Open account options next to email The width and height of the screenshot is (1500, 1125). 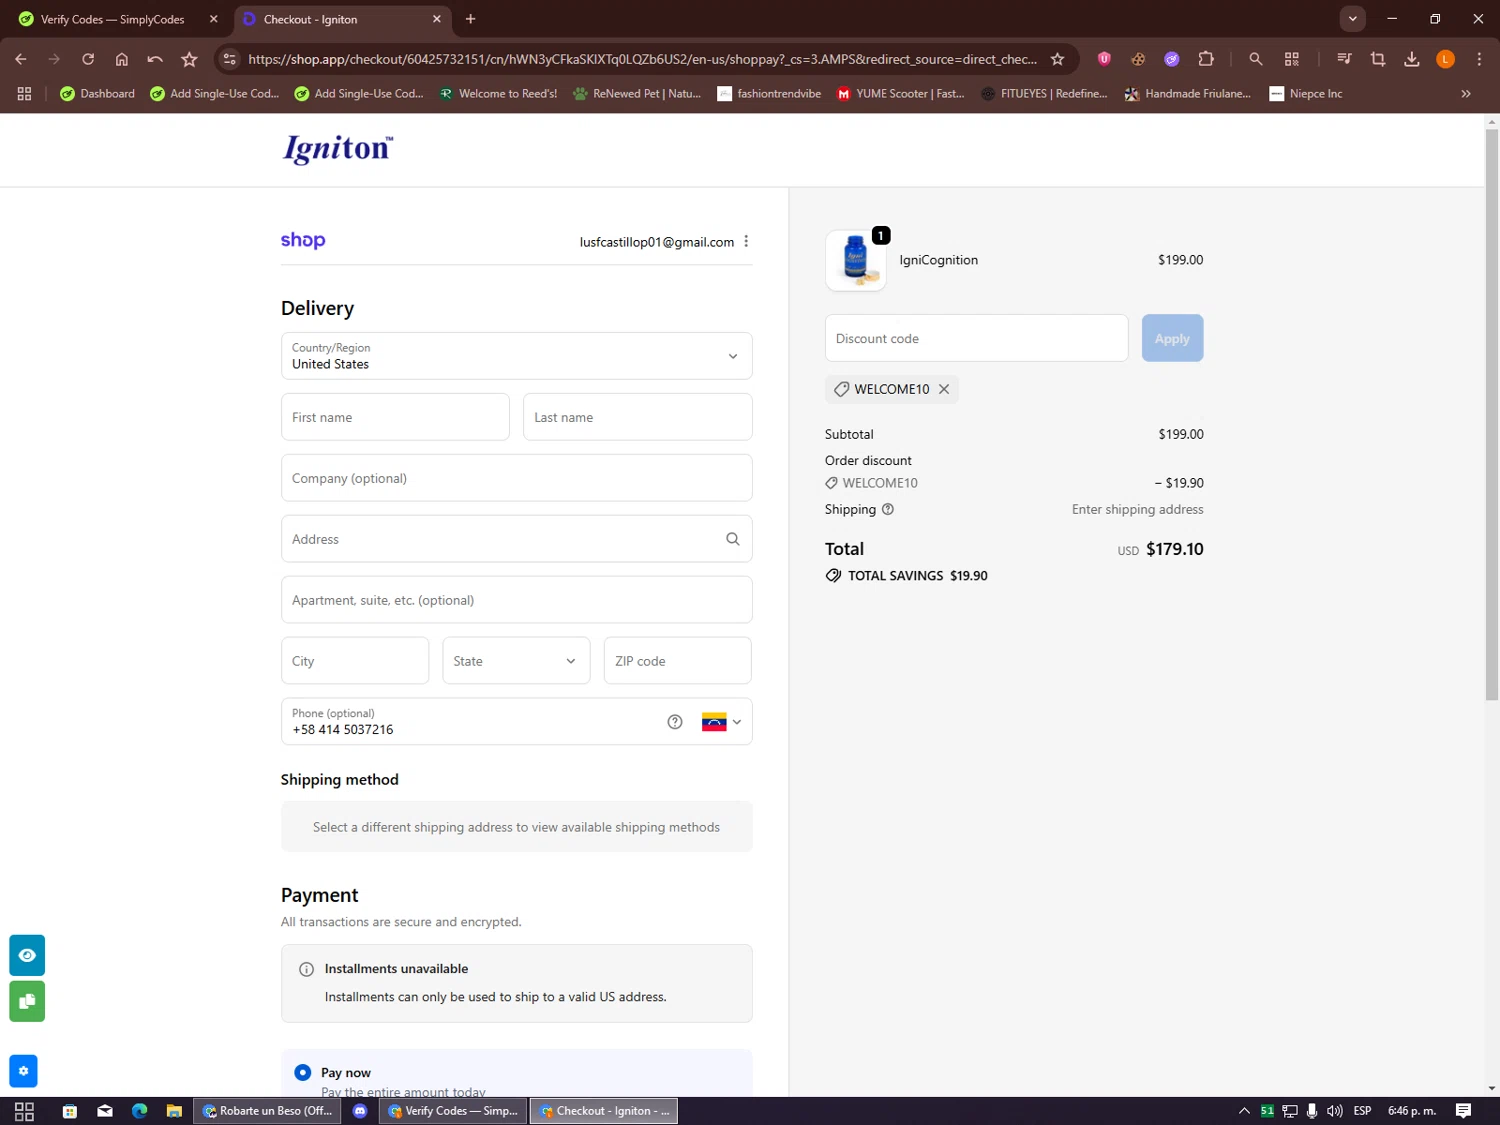click(x=746, y=241)
